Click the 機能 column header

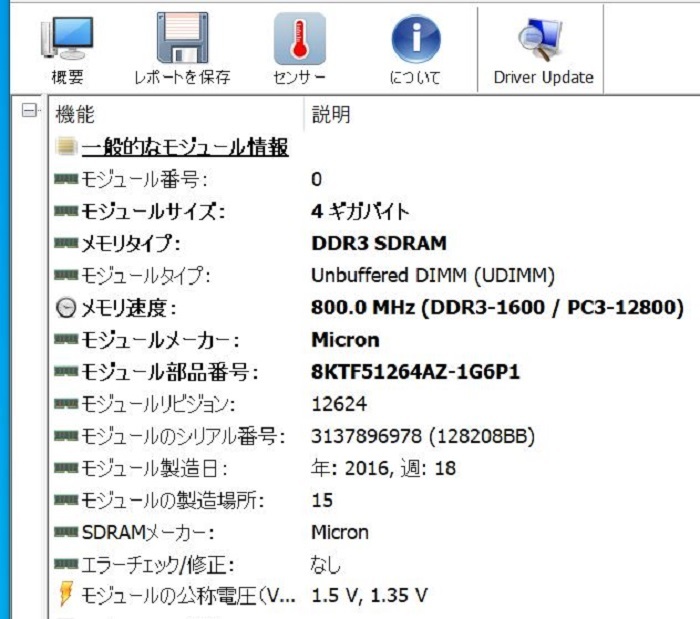[75, 115]
